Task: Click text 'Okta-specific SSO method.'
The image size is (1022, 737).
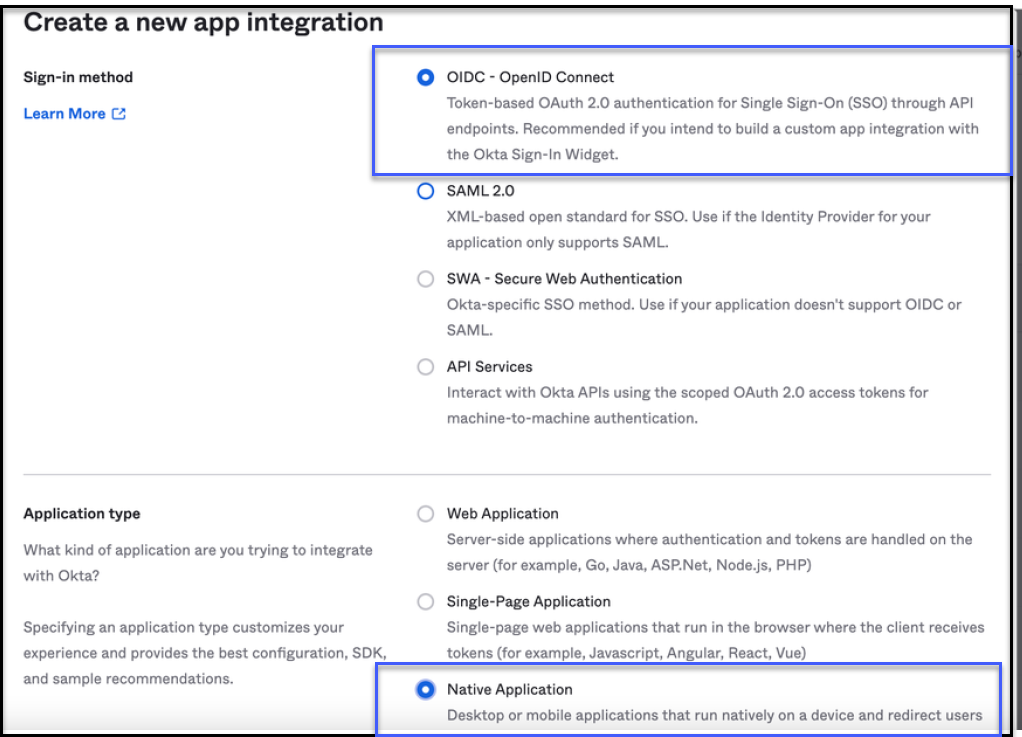Action: (540, 304)
